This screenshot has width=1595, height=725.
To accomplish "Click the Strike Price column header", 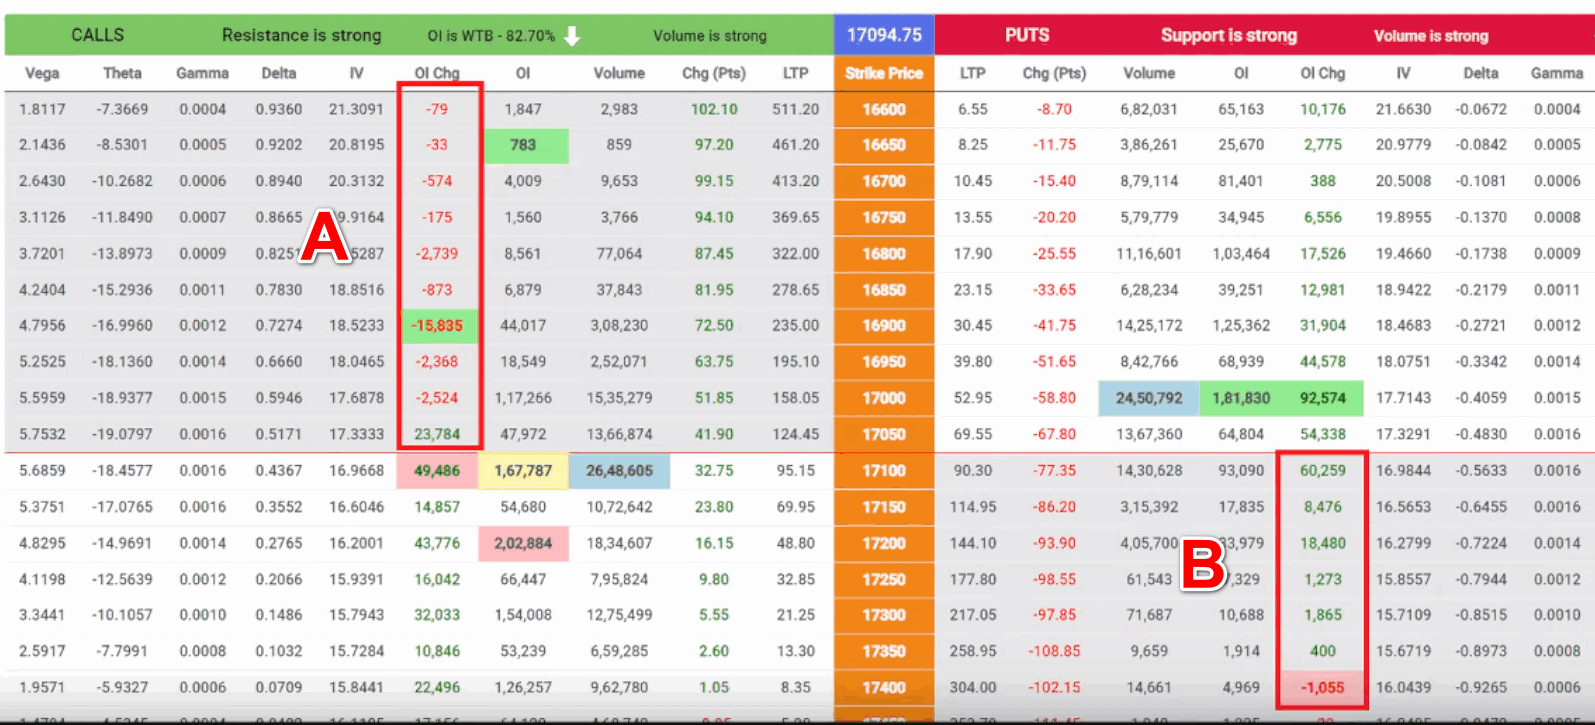I will click(x=884, y=73).
